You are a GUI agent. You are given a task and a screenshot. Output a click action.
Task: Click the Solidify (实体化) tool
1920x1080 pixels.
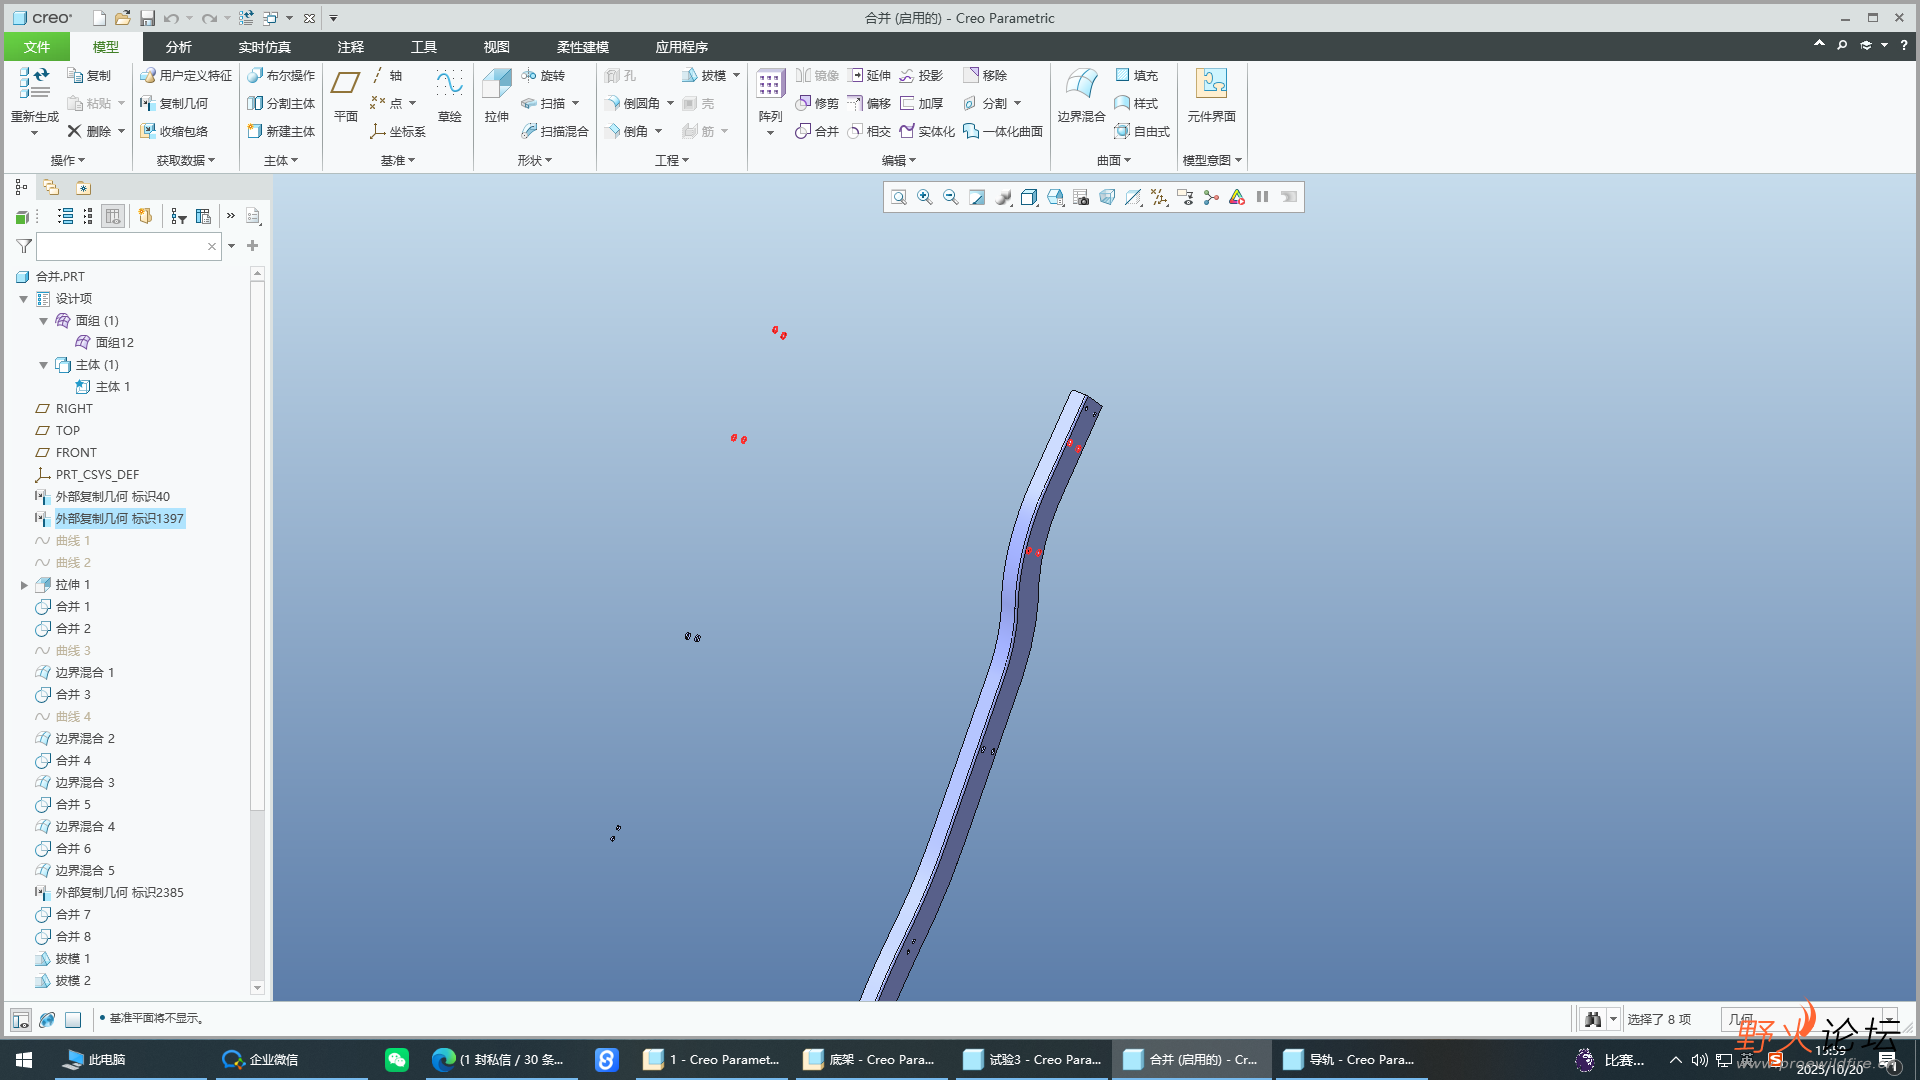(927, 131)
